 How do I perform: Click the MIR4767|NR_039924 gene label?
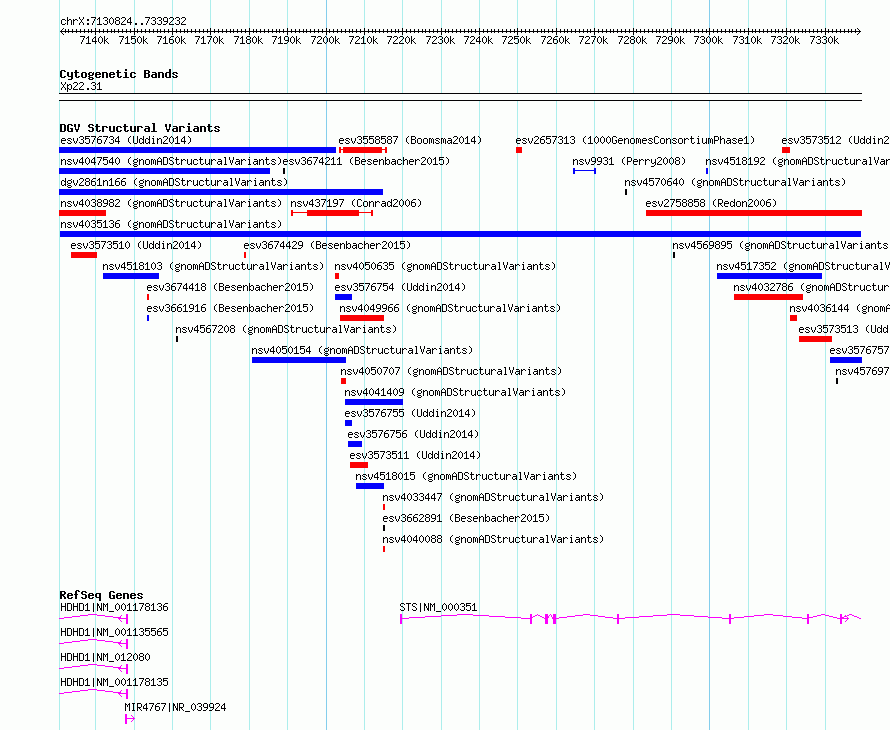pyautogui.click(x=175, y=707)
